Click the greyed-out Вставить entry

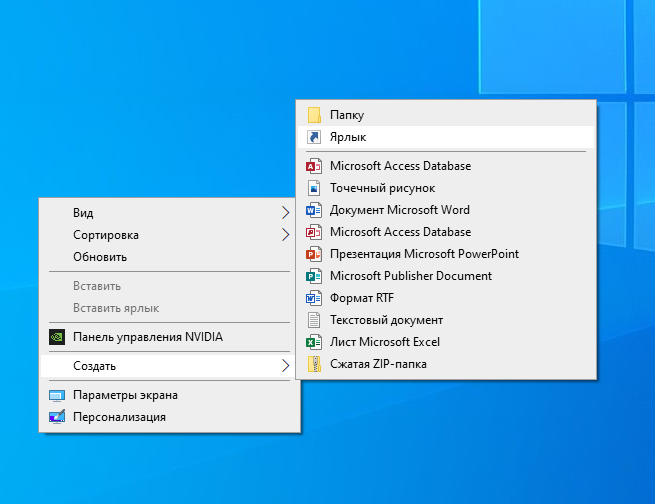coord(169,286)
